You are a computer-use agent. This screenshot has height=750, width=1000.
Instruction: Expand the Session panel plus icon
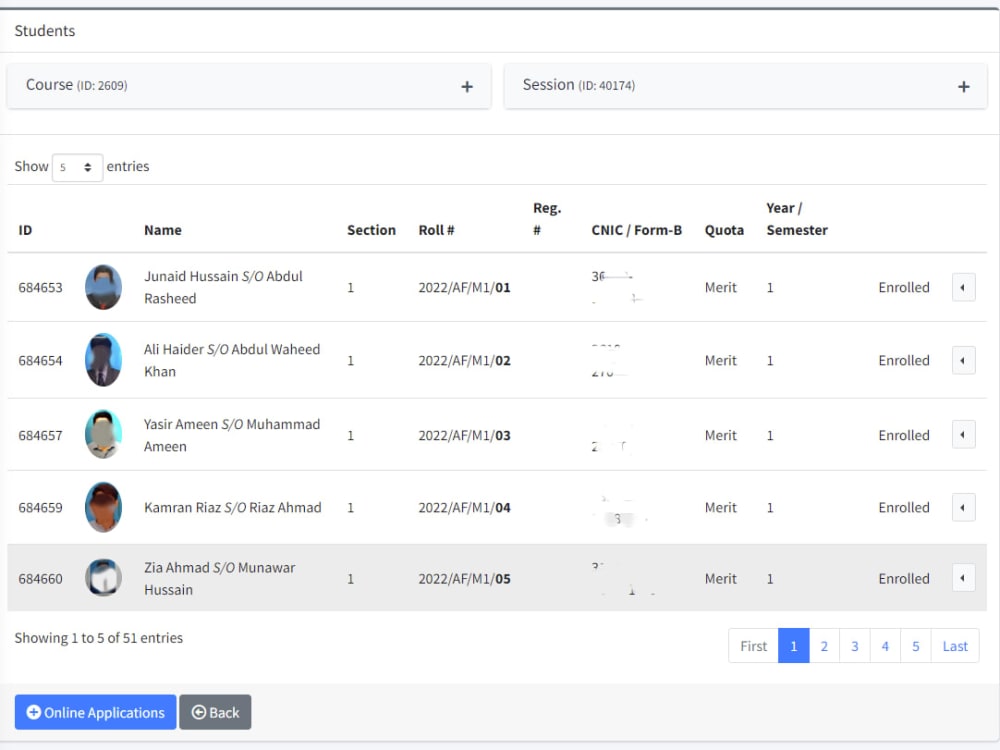(964, 87)
